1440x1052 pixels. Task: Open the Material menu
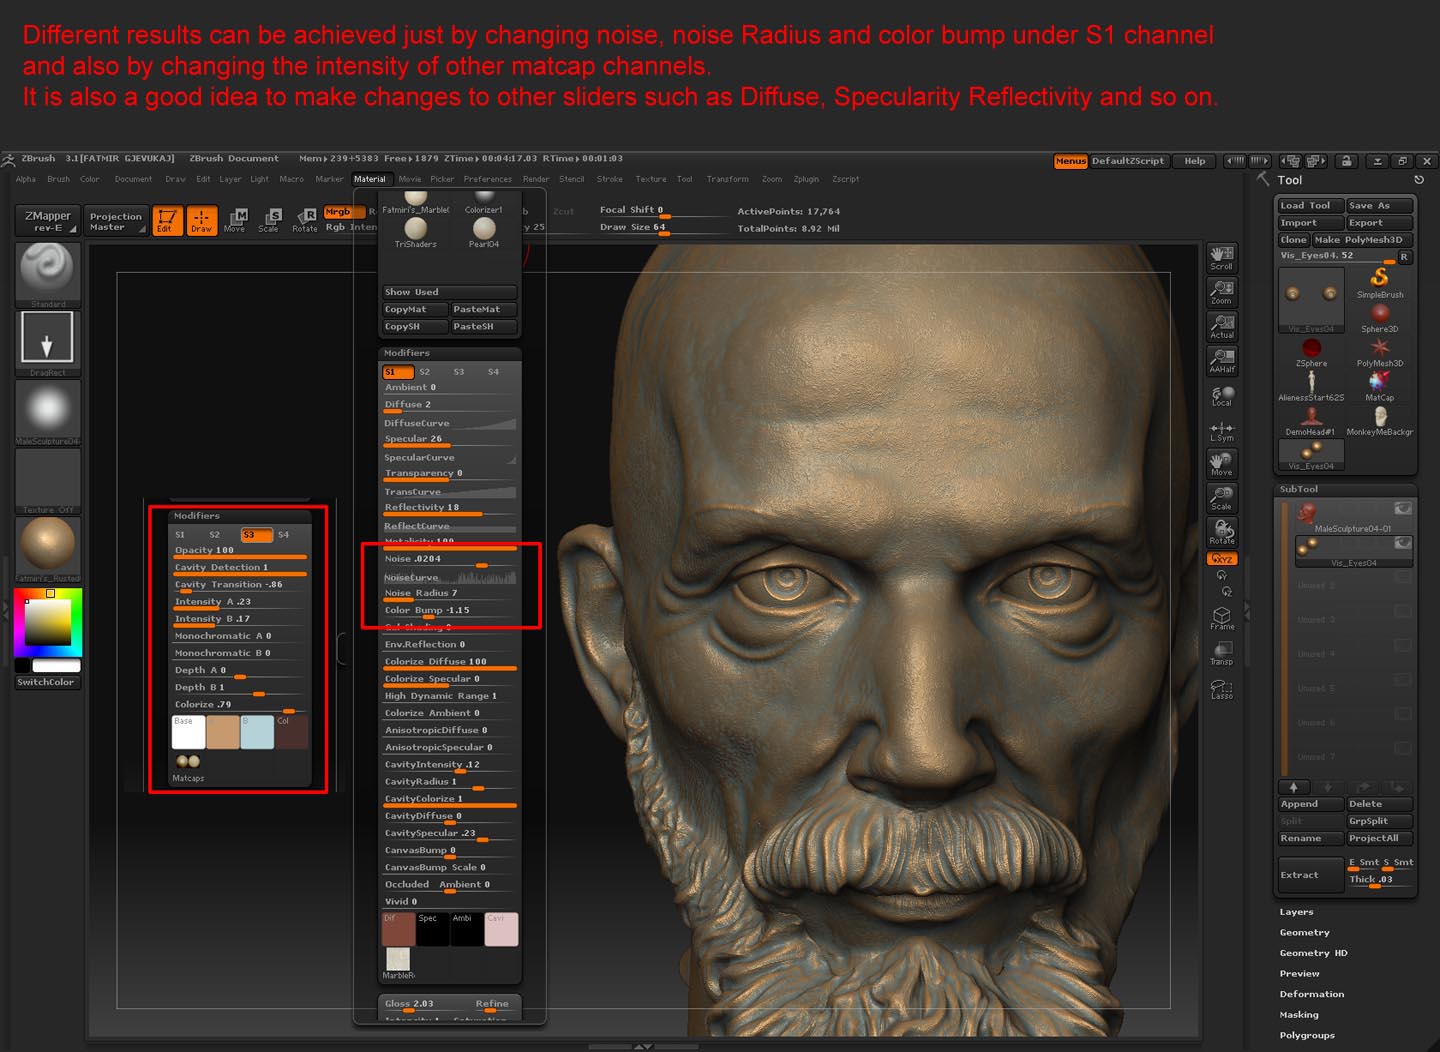[x=370, y=179]
